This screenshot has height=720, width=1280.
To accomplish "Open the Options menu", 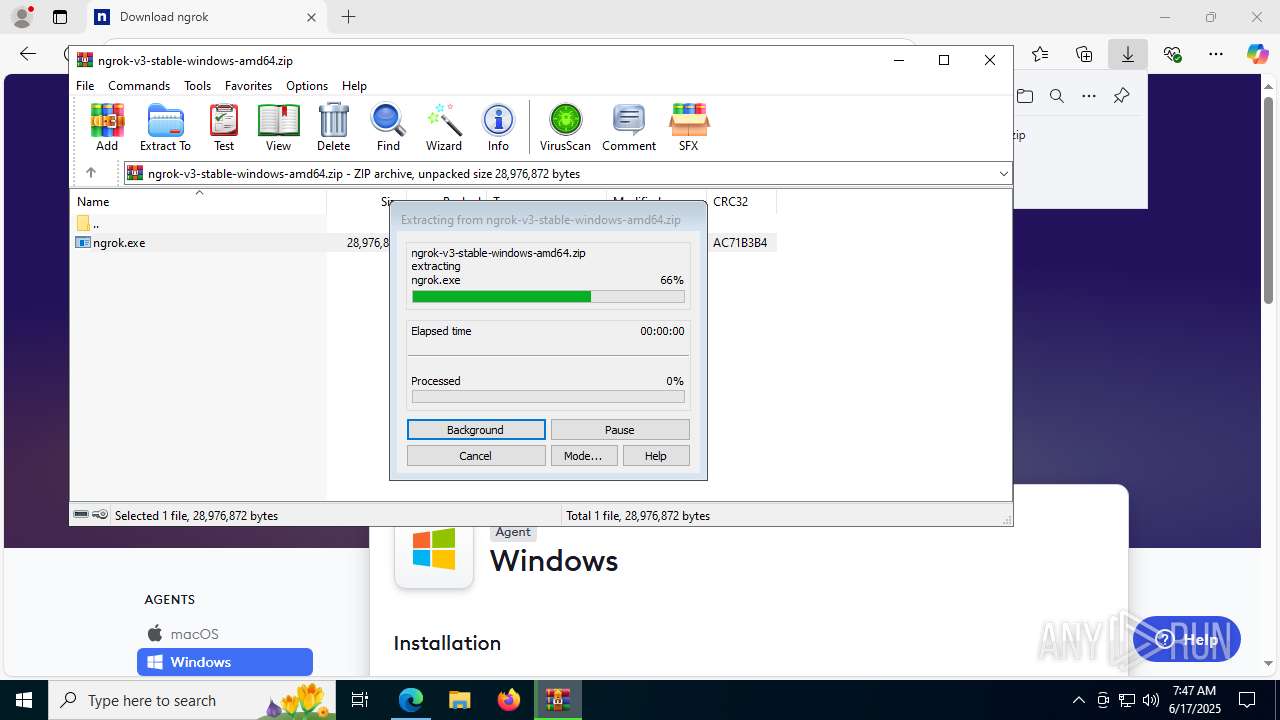I will (307, 86).
